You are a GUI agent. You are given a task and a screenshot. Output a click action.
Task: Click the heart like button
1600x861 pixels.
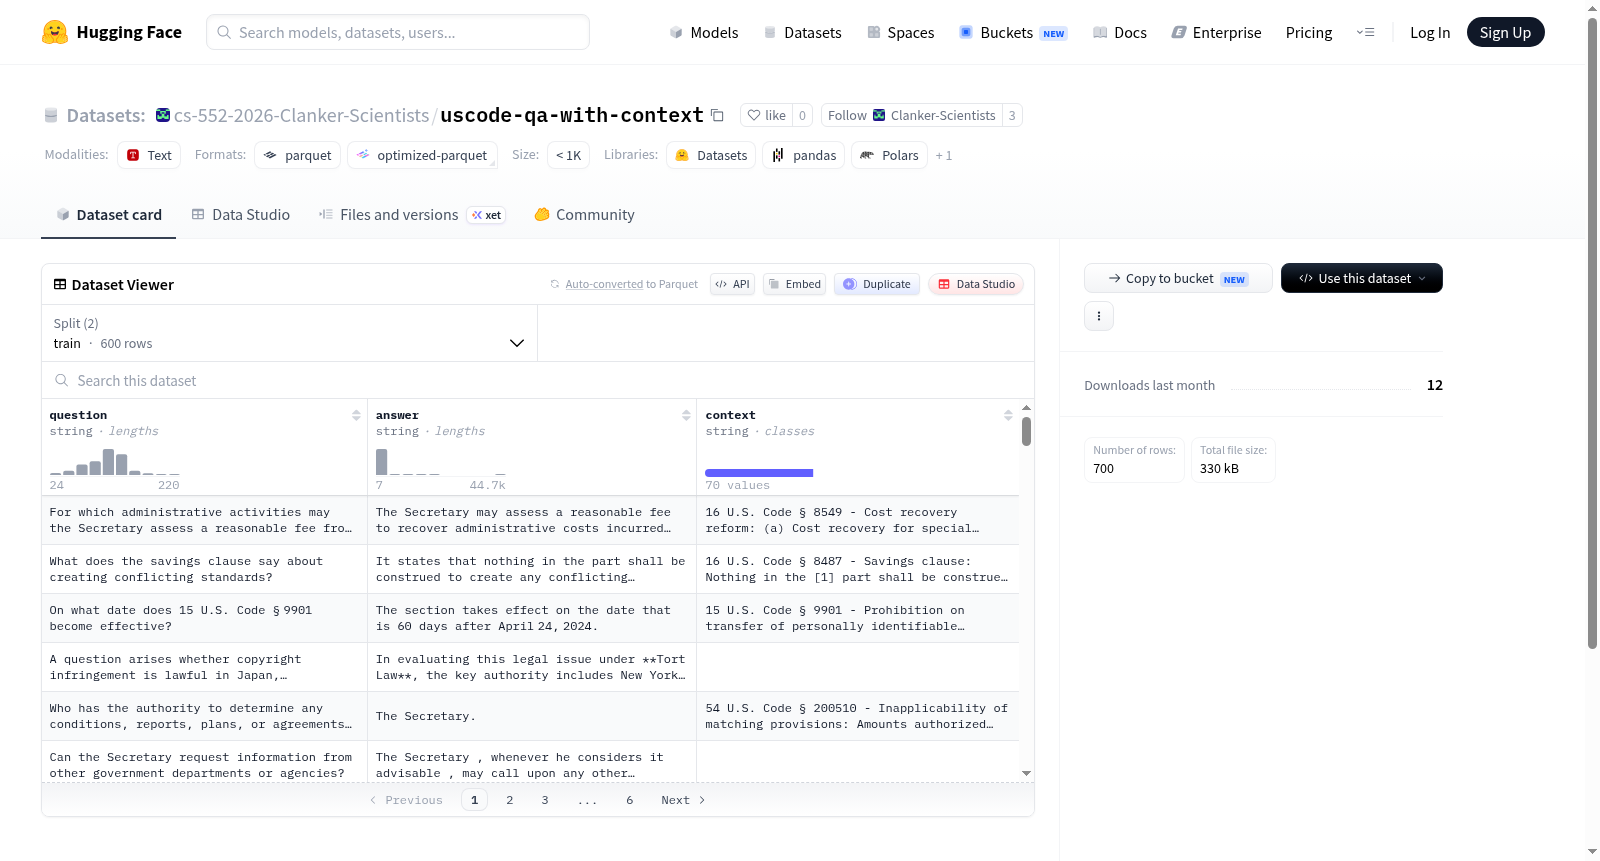point(767,115)
